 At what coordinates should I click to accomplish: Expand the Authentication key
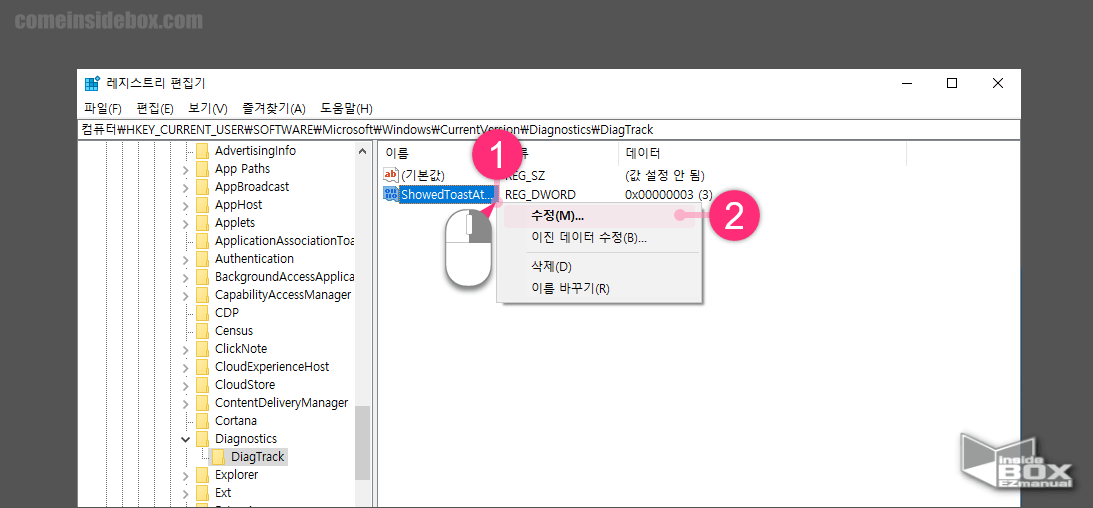(x=185, y=259)
